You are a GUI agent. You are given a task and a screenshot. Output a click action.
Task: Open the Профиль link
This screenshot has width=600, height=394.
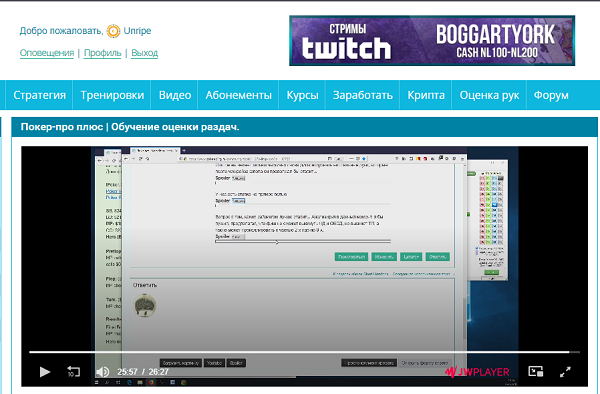103,53
